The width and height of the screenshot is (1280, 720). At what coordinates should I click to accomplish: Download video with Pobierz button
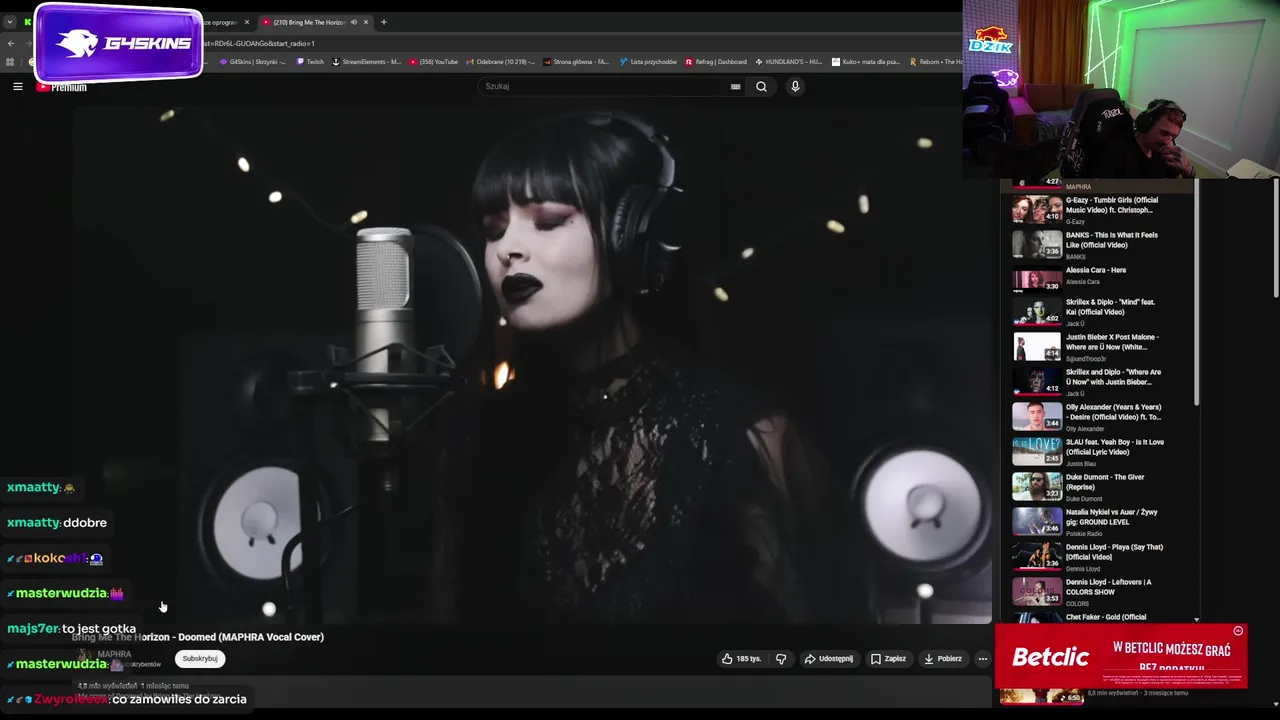point(942,659)
